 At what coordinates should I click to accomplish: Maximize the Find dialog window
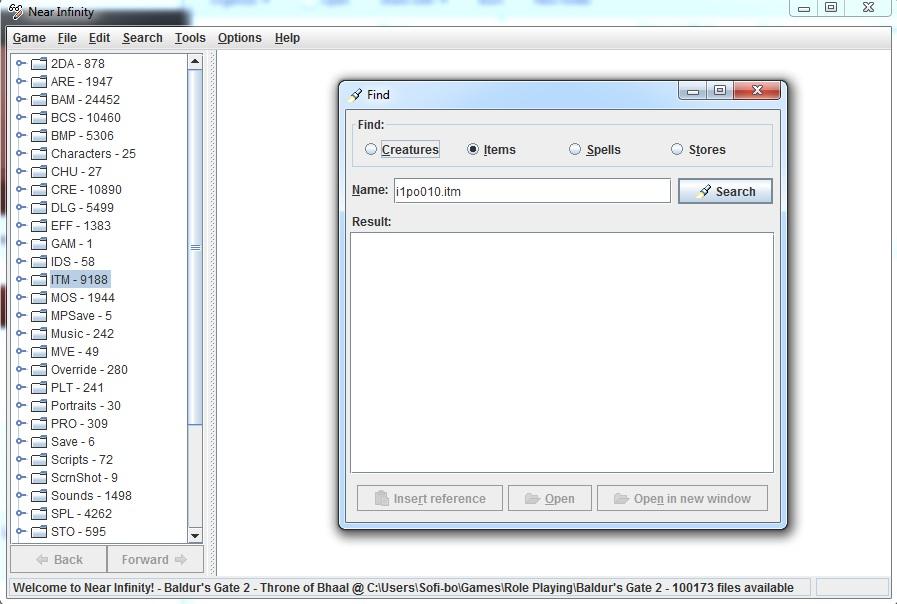[720, 90]
